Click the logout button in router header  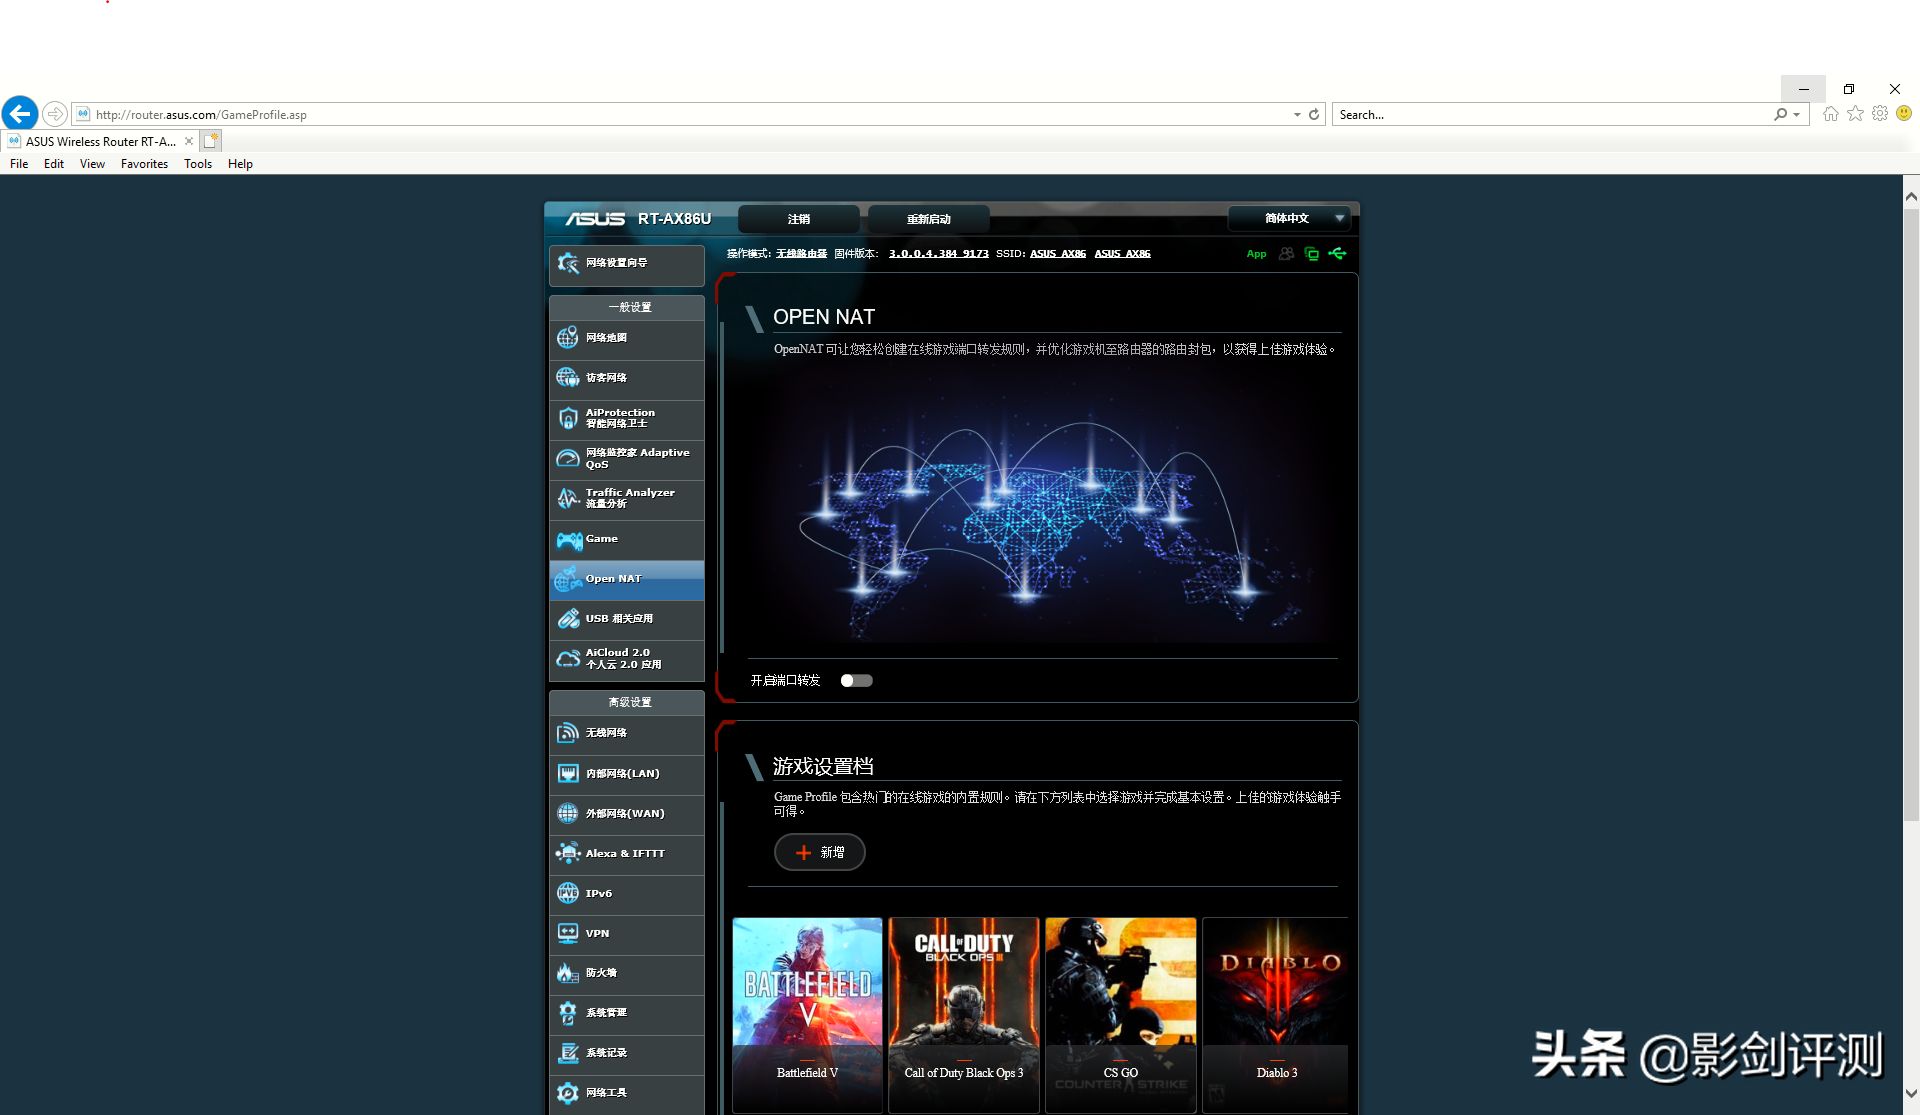[x=799, y=218]
